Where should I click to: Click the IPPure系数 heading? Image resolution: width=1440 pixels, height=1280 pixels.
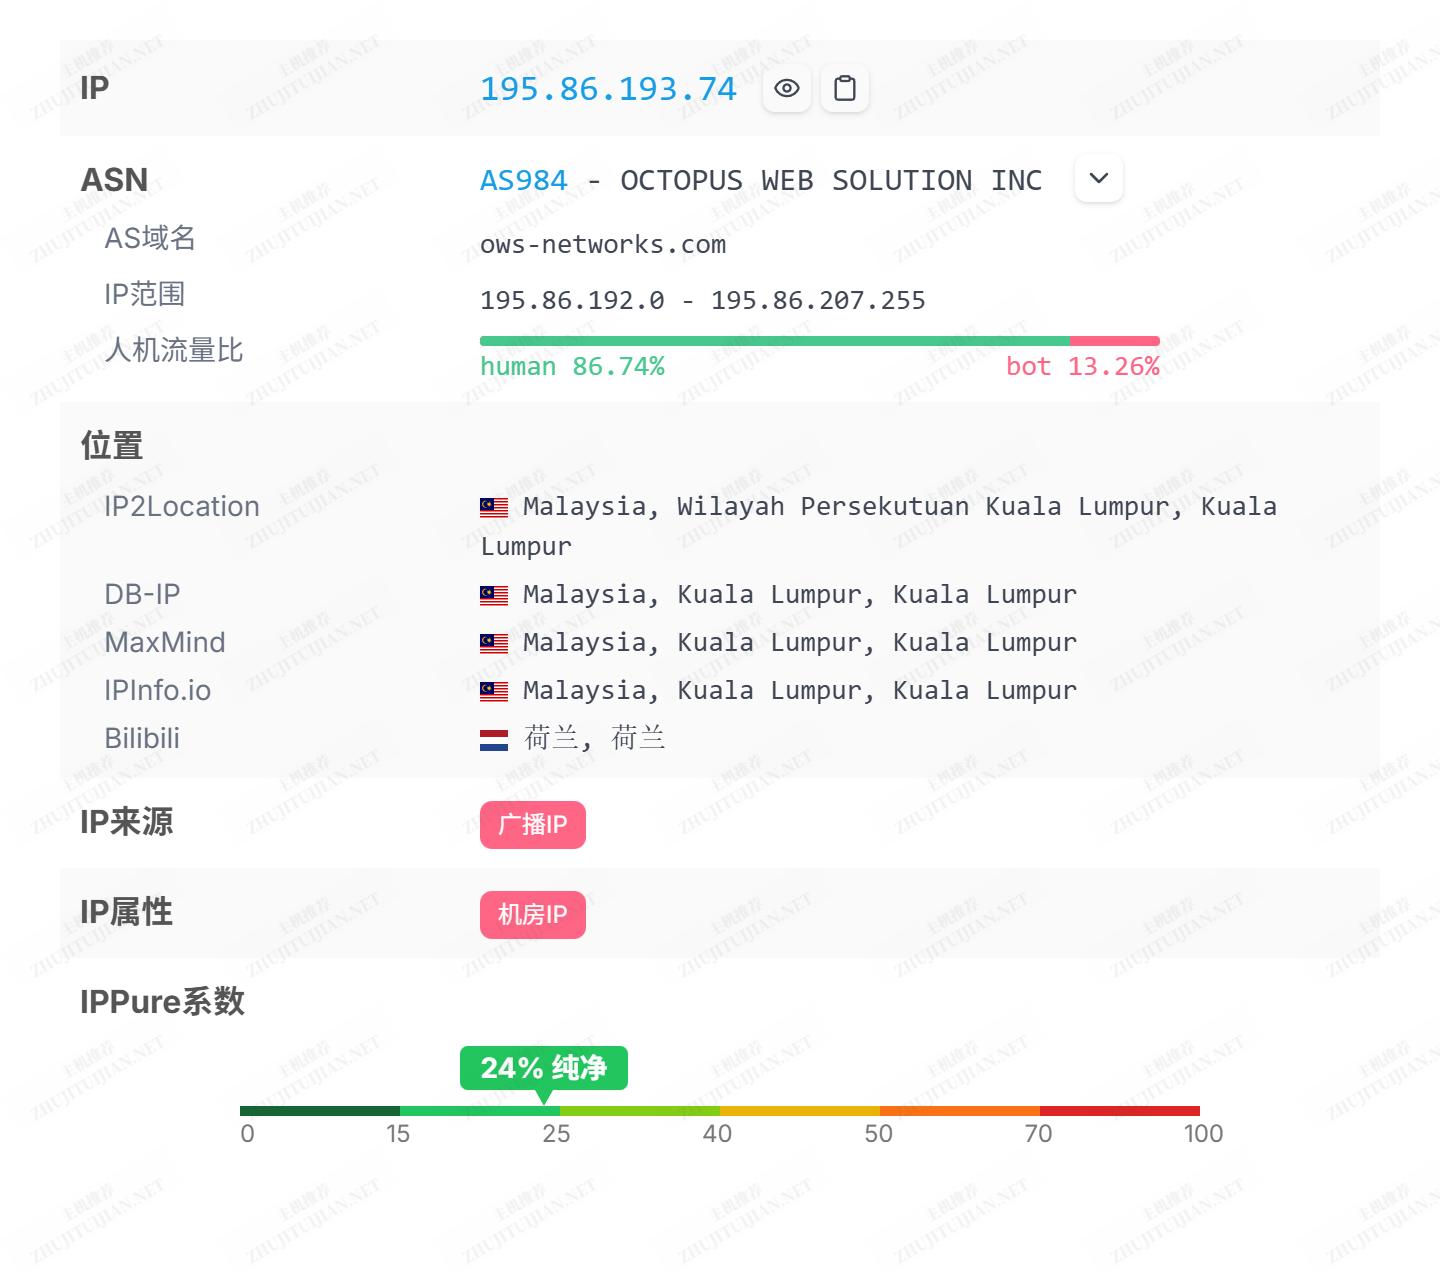click(x=162, y=1002)
